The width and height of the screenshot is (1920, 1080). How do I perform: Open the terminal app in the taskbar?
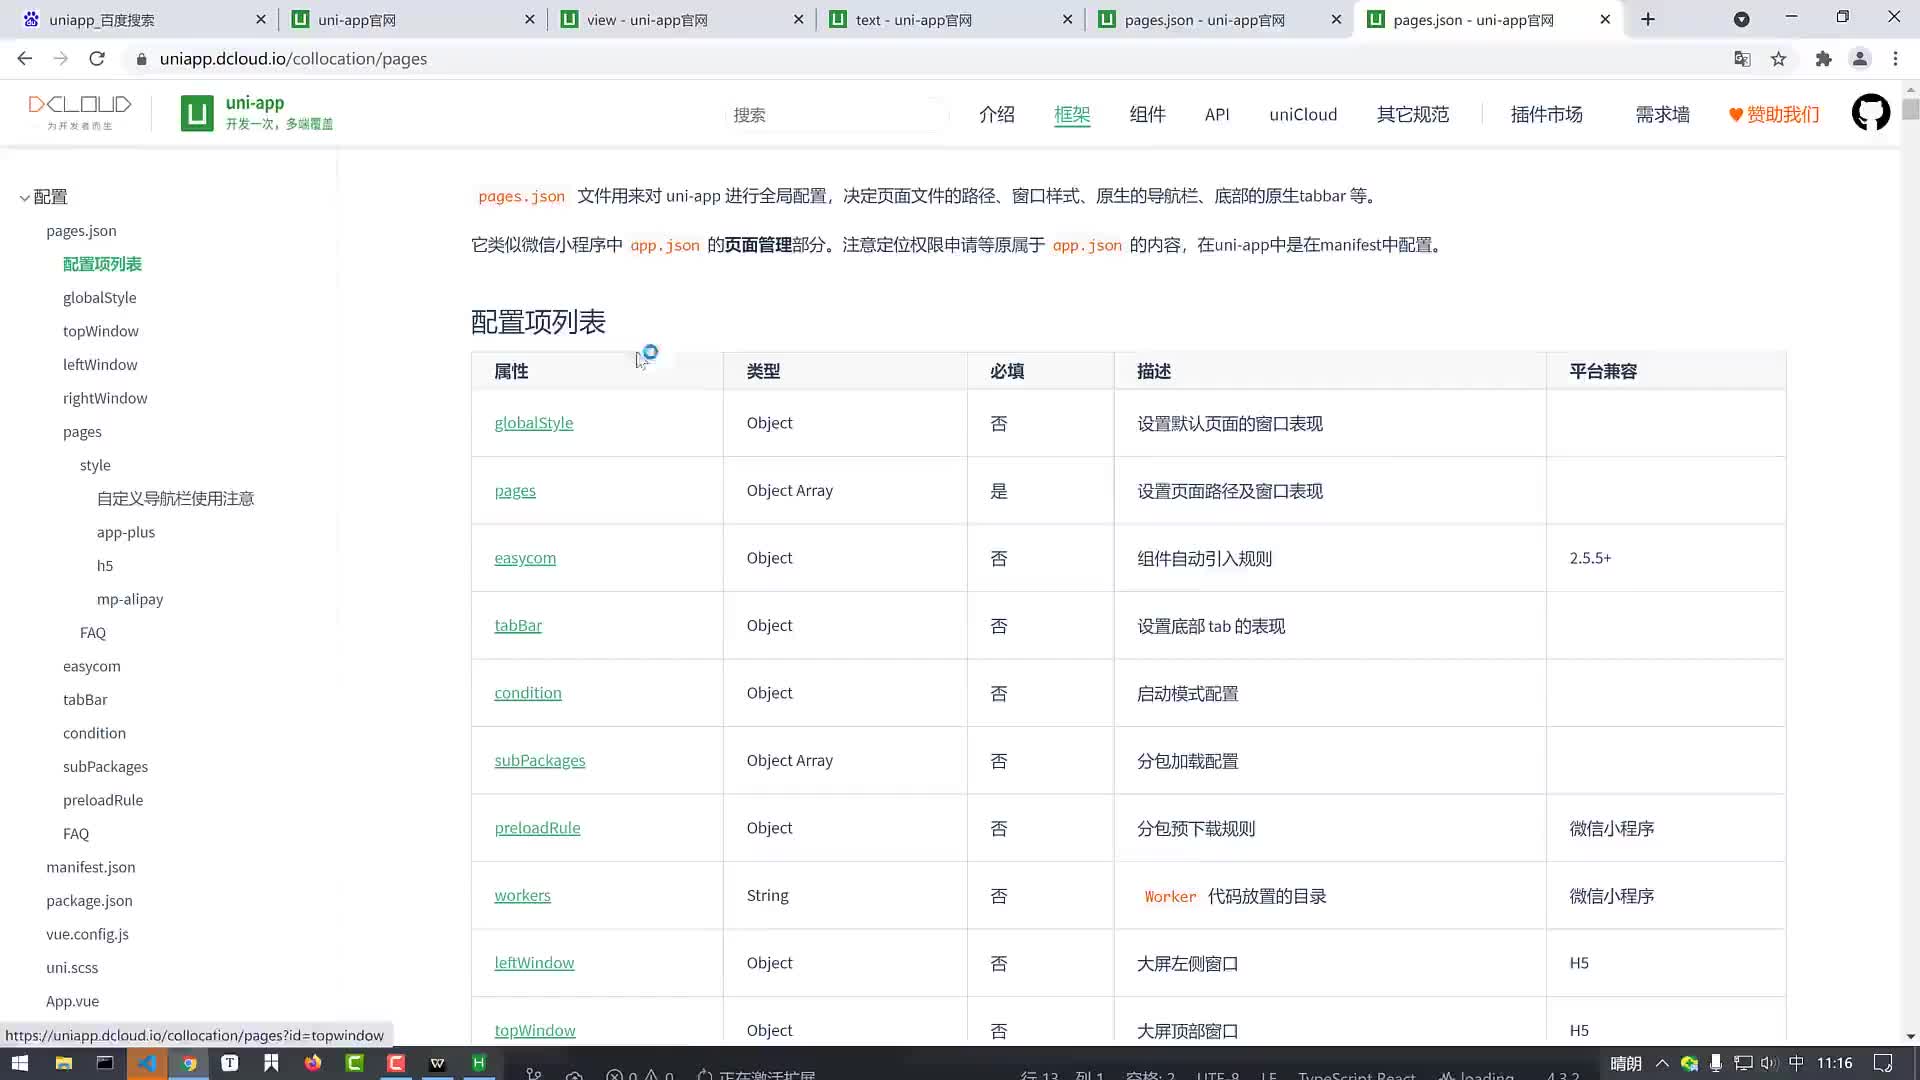[x=105, y=1063]
